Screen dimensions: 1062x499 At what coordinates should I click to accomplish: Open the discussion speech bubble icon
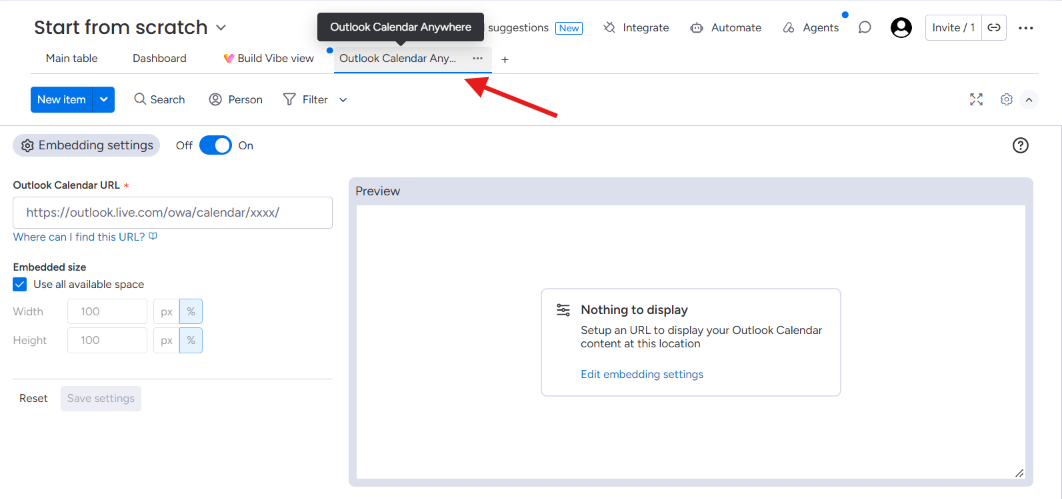(x=864, y=28)
